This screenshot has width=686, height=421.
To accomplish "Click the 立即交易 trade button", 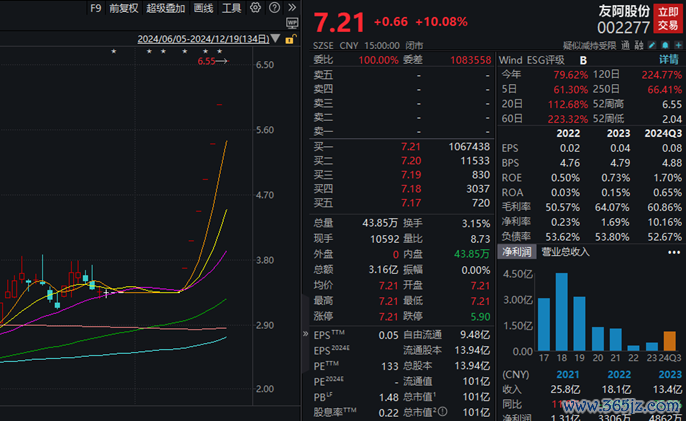I will pyautogui.click(x=668, y=19).
